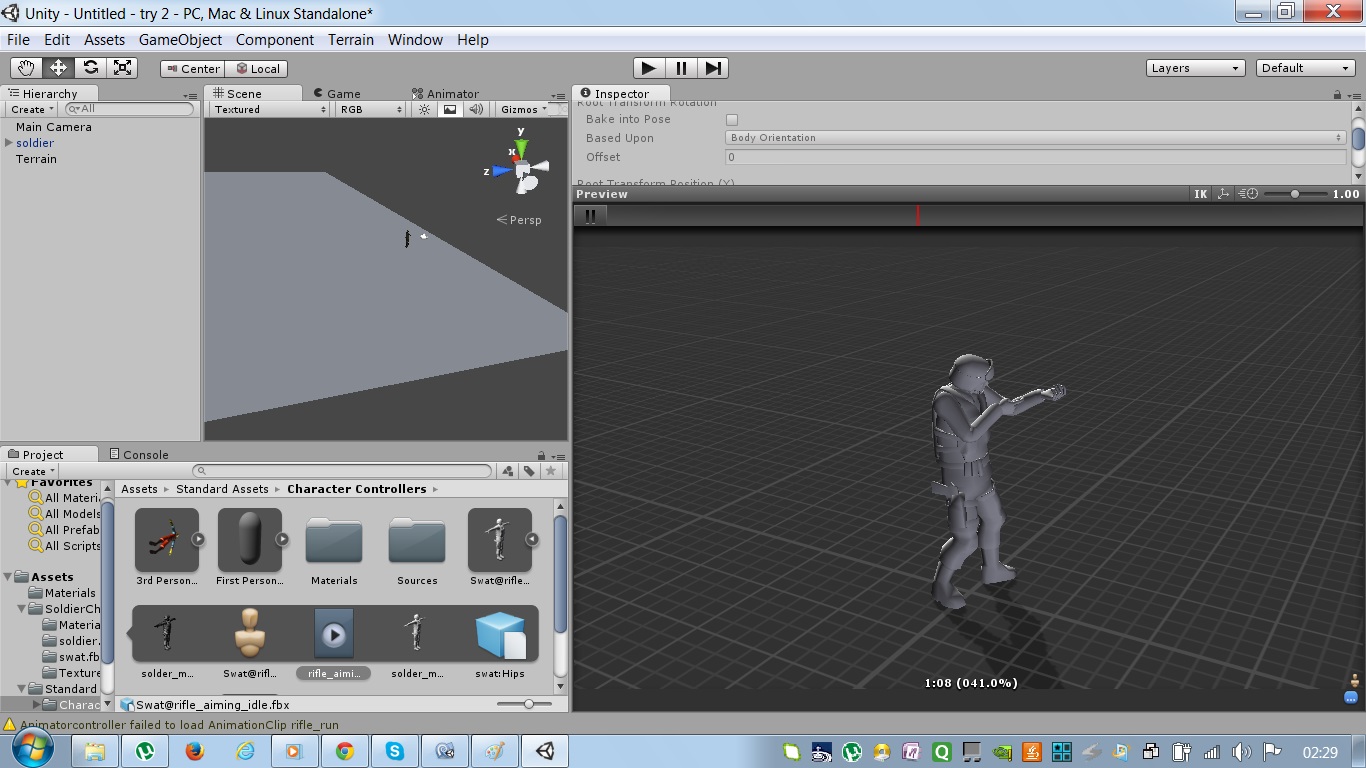Viewport: 1366px width, 768px height.
Task: Click editor Pause button in toolbar
Action: click(x=681, y=68)
